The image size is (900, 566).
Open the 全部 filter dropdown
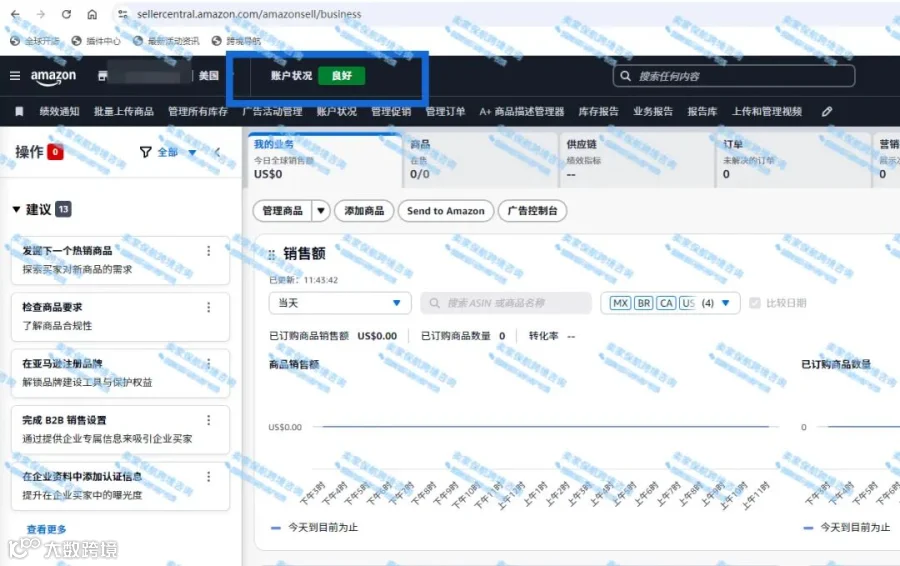pos(177,152)
